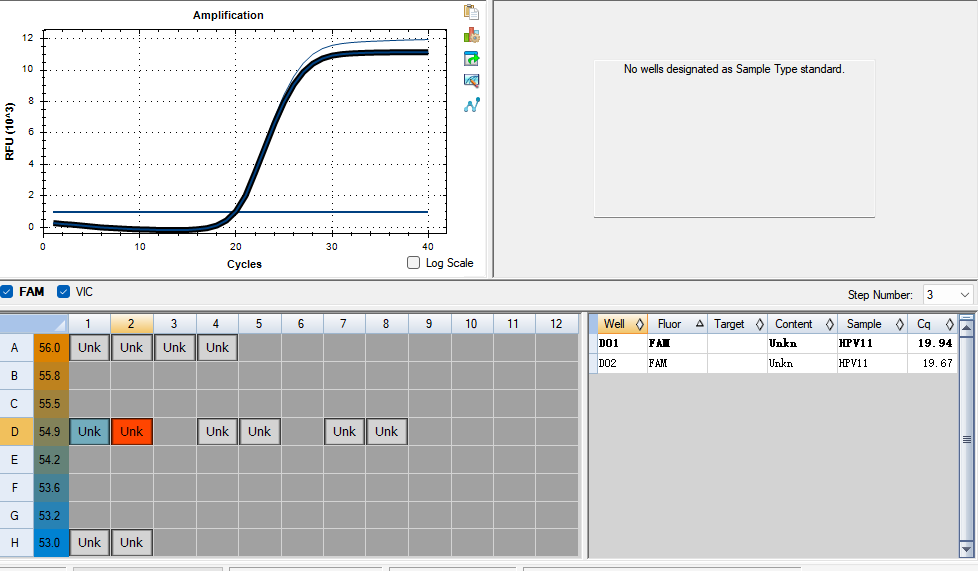Click the Cq value 19.94

click(x=935, y=343)
